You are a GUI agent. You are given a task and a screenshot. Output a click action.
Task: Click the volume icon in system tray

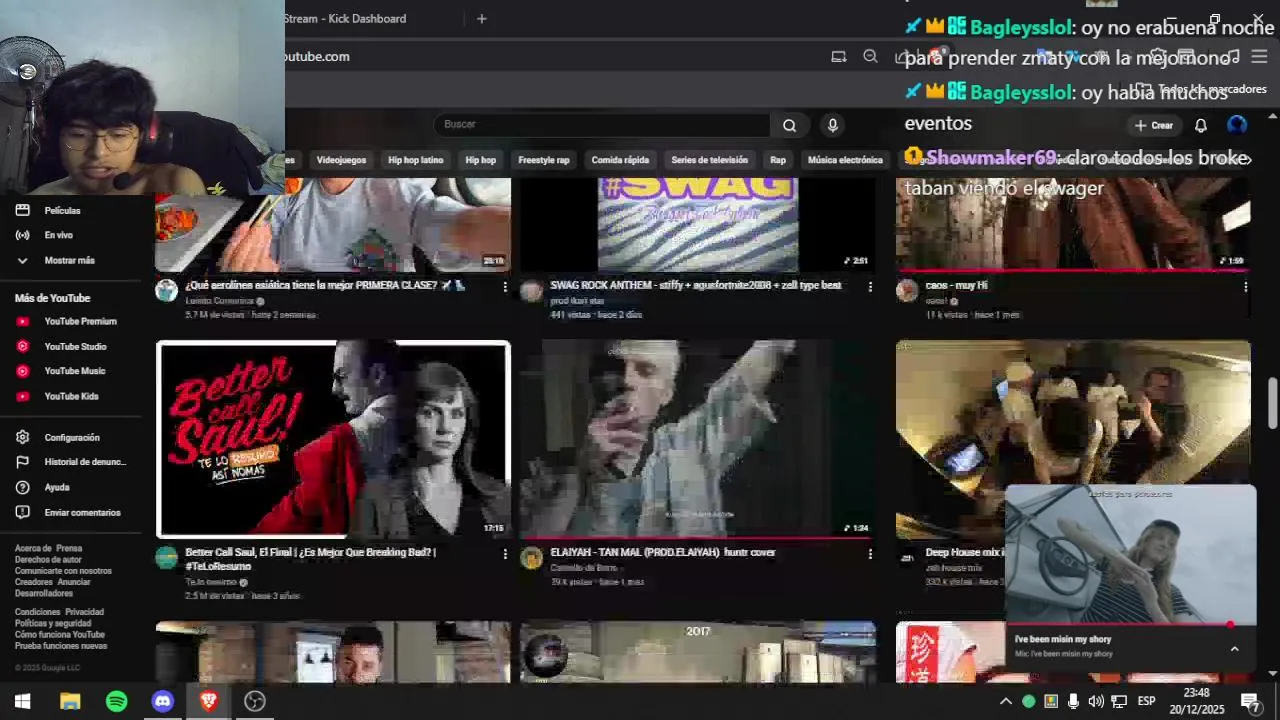[x=1096, y=701]
